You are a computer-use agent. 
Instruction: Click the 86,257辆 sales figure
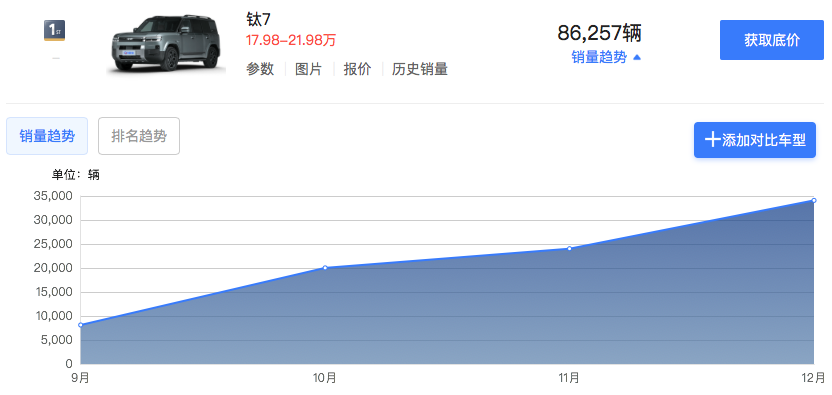[x=600, y=33]
